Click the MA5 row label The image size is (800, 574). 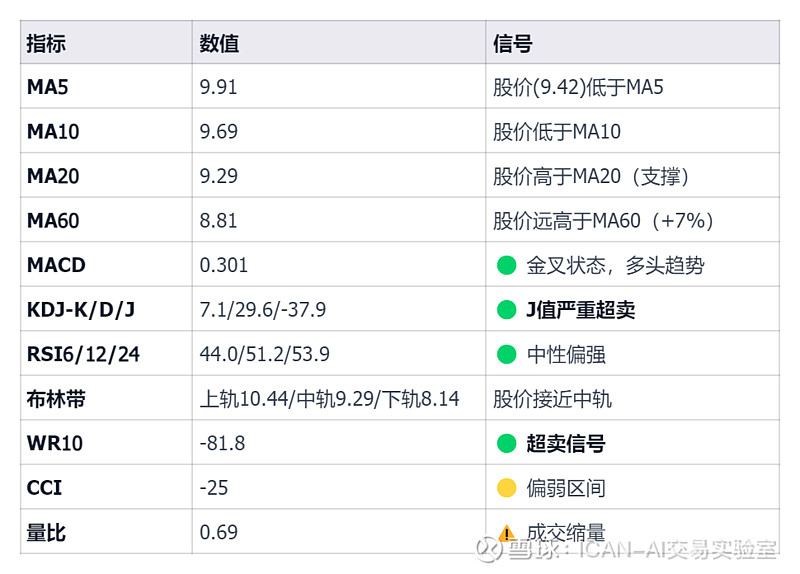[x=47, y=88]
